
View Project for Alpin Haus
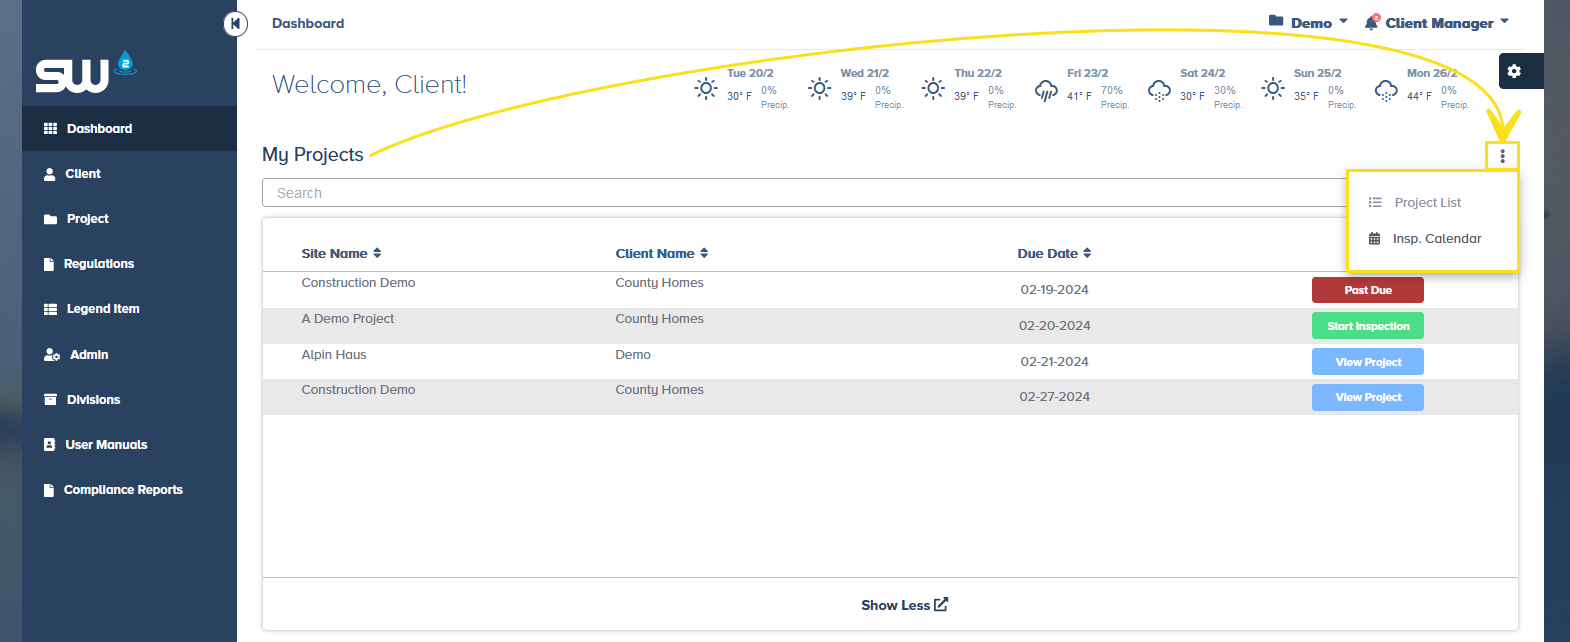(1367, 362)
